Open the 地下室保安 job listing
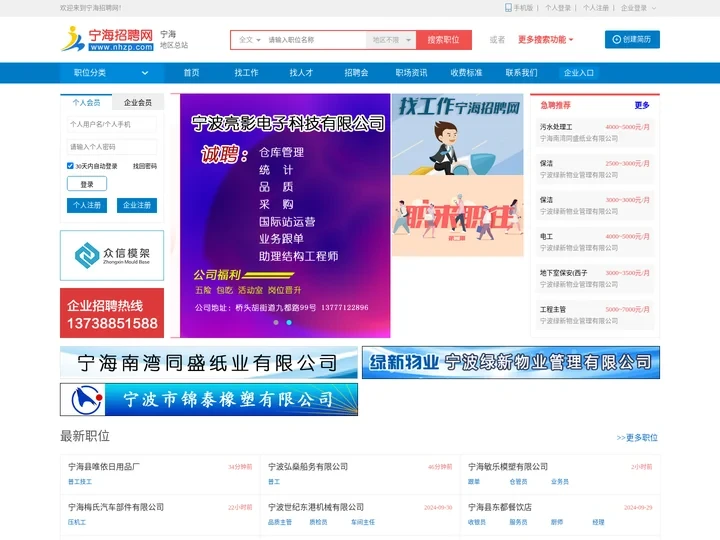The image size is (720, 540). (595, 278)
